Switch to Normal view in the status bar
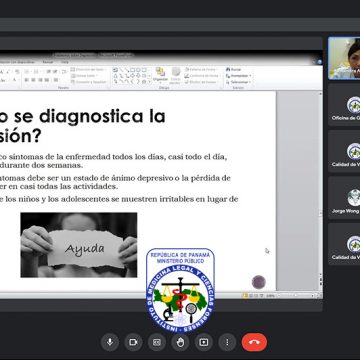Screen dimensions: 360x360 pyautogui.click(x=246, y=295)
